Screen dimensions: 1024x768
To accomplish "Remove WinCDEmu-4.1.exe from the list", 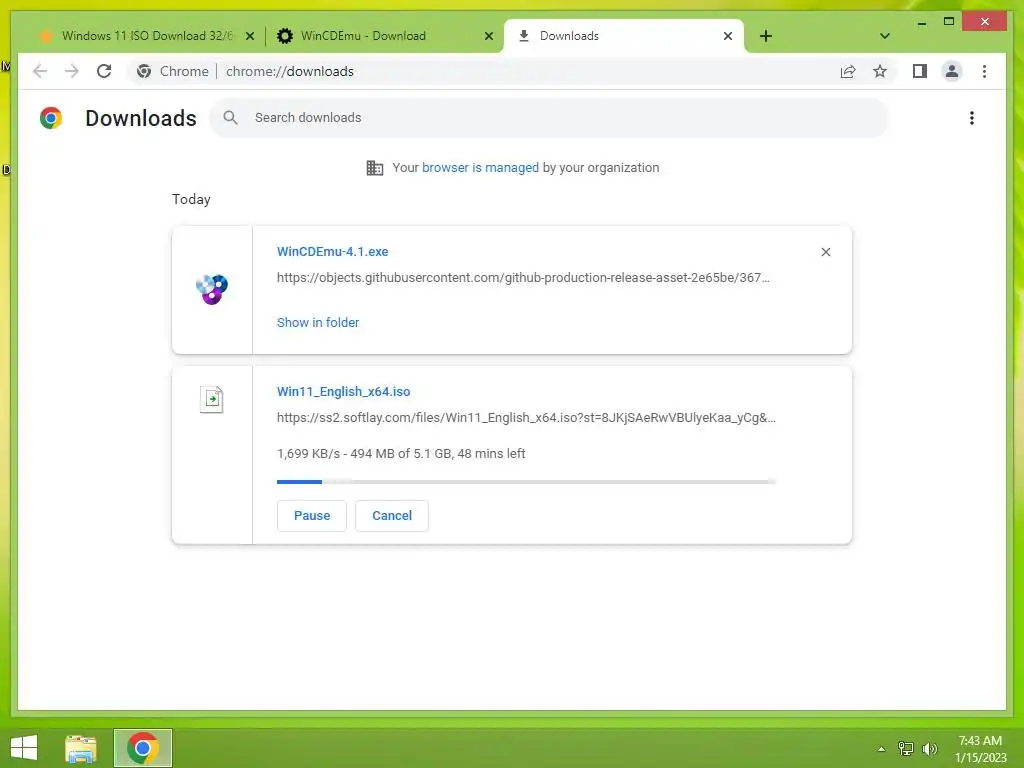I will coord(825,252).
